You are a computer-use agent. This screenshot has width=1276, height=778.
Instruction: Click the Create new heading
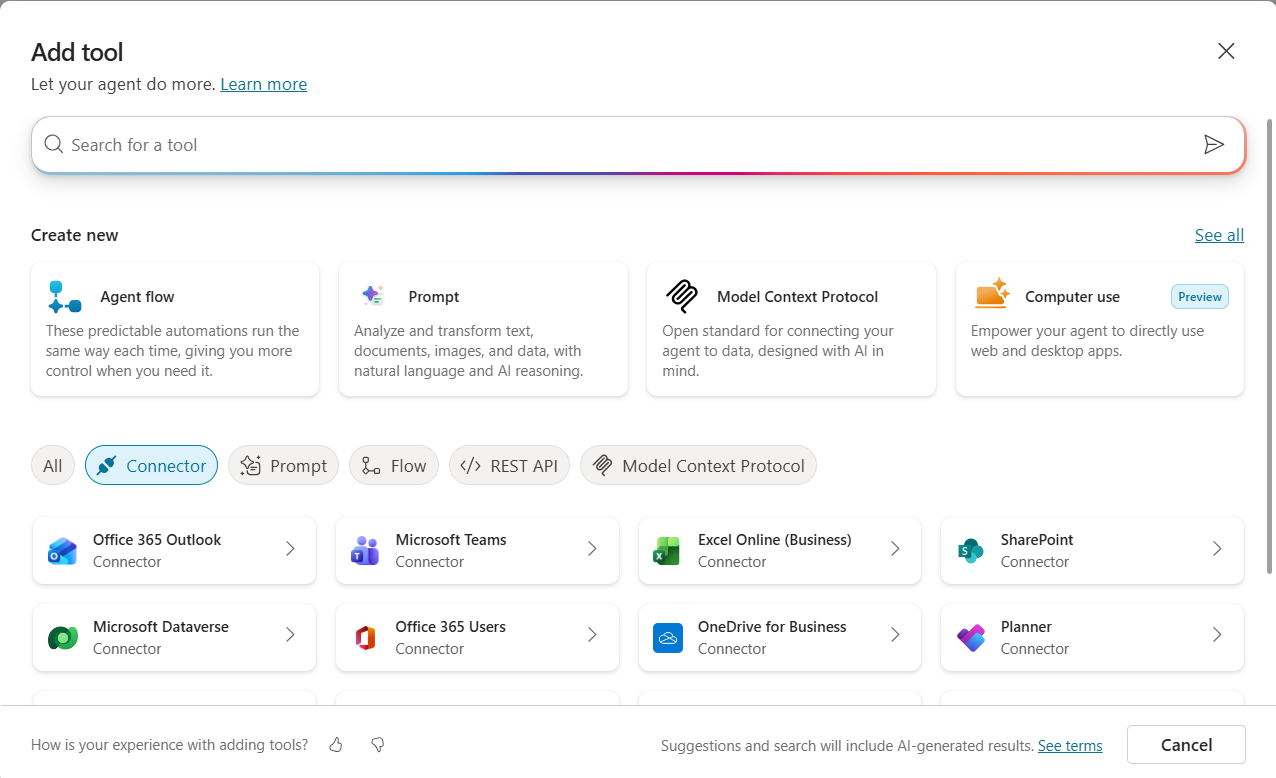pos(75,235)
